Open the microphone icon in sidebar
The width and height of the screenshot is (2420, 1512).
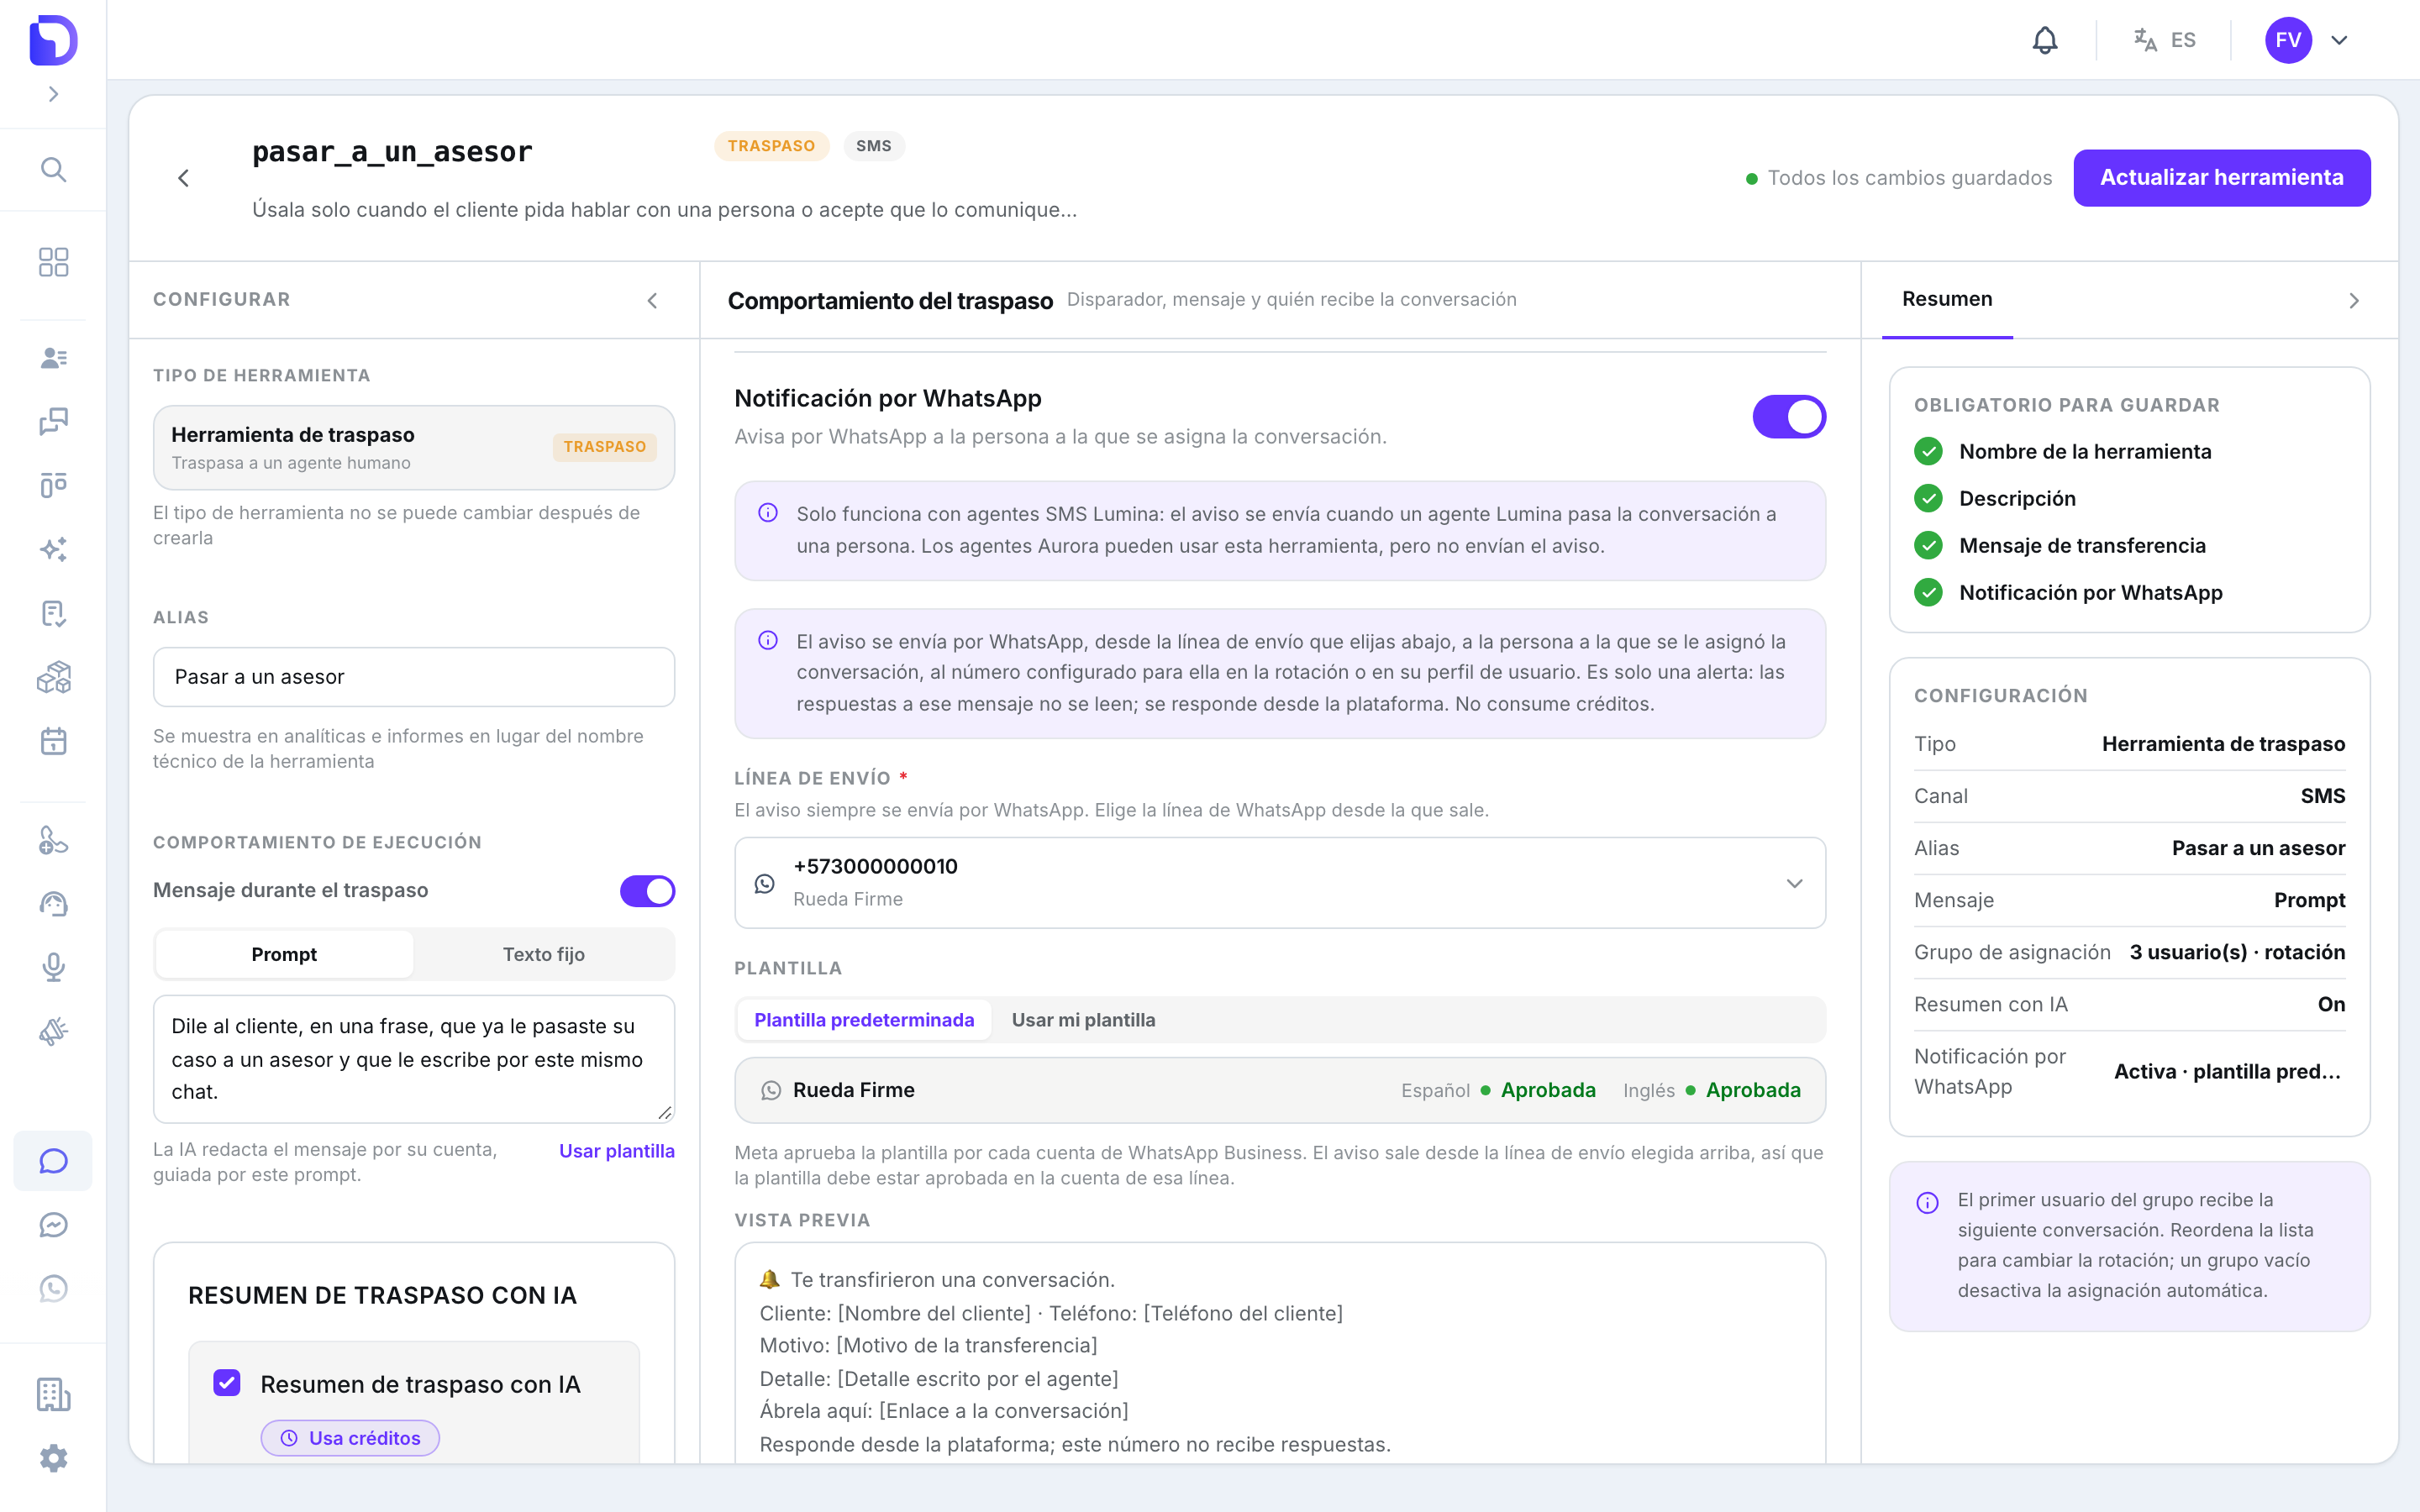pyautogui.click(x=53, y=967)
